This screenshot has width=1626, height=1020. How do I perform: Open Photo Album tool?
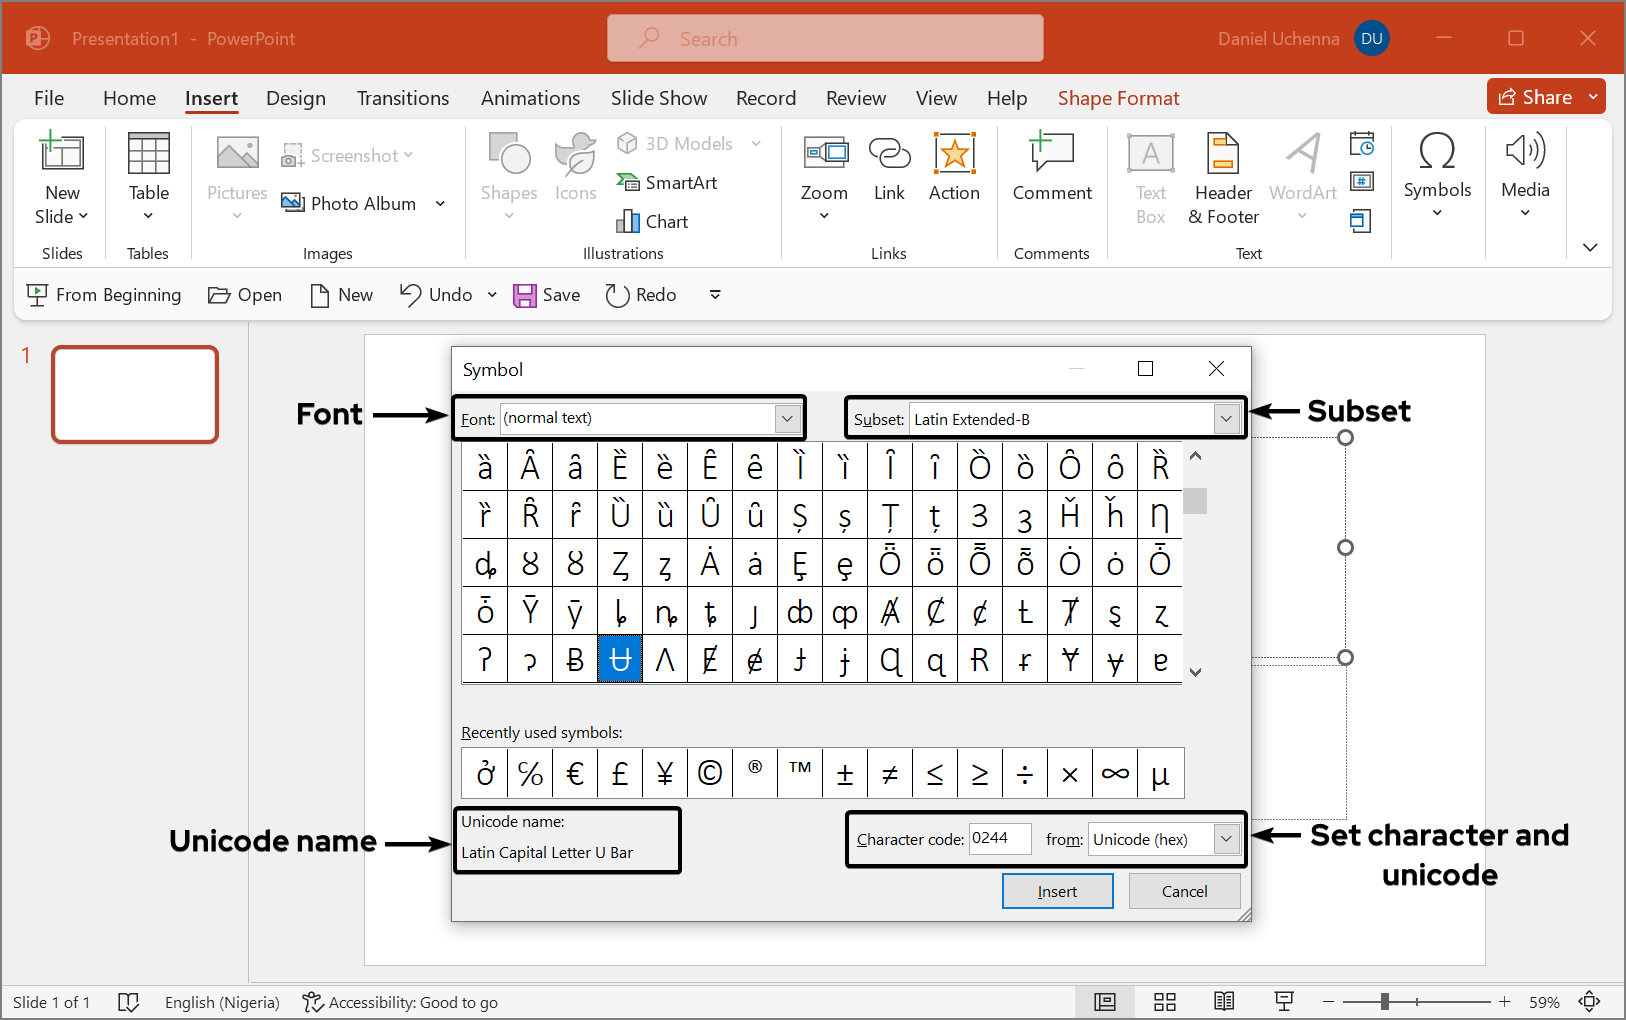point(349,203)
